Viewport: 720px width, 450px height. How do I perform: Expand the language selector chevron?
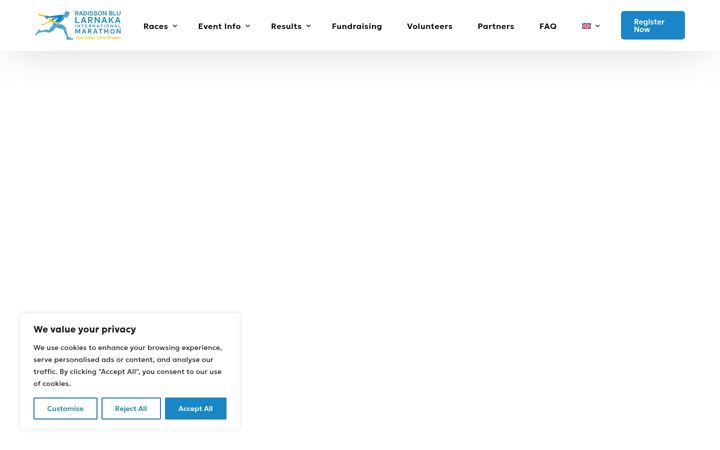[597, 26]
